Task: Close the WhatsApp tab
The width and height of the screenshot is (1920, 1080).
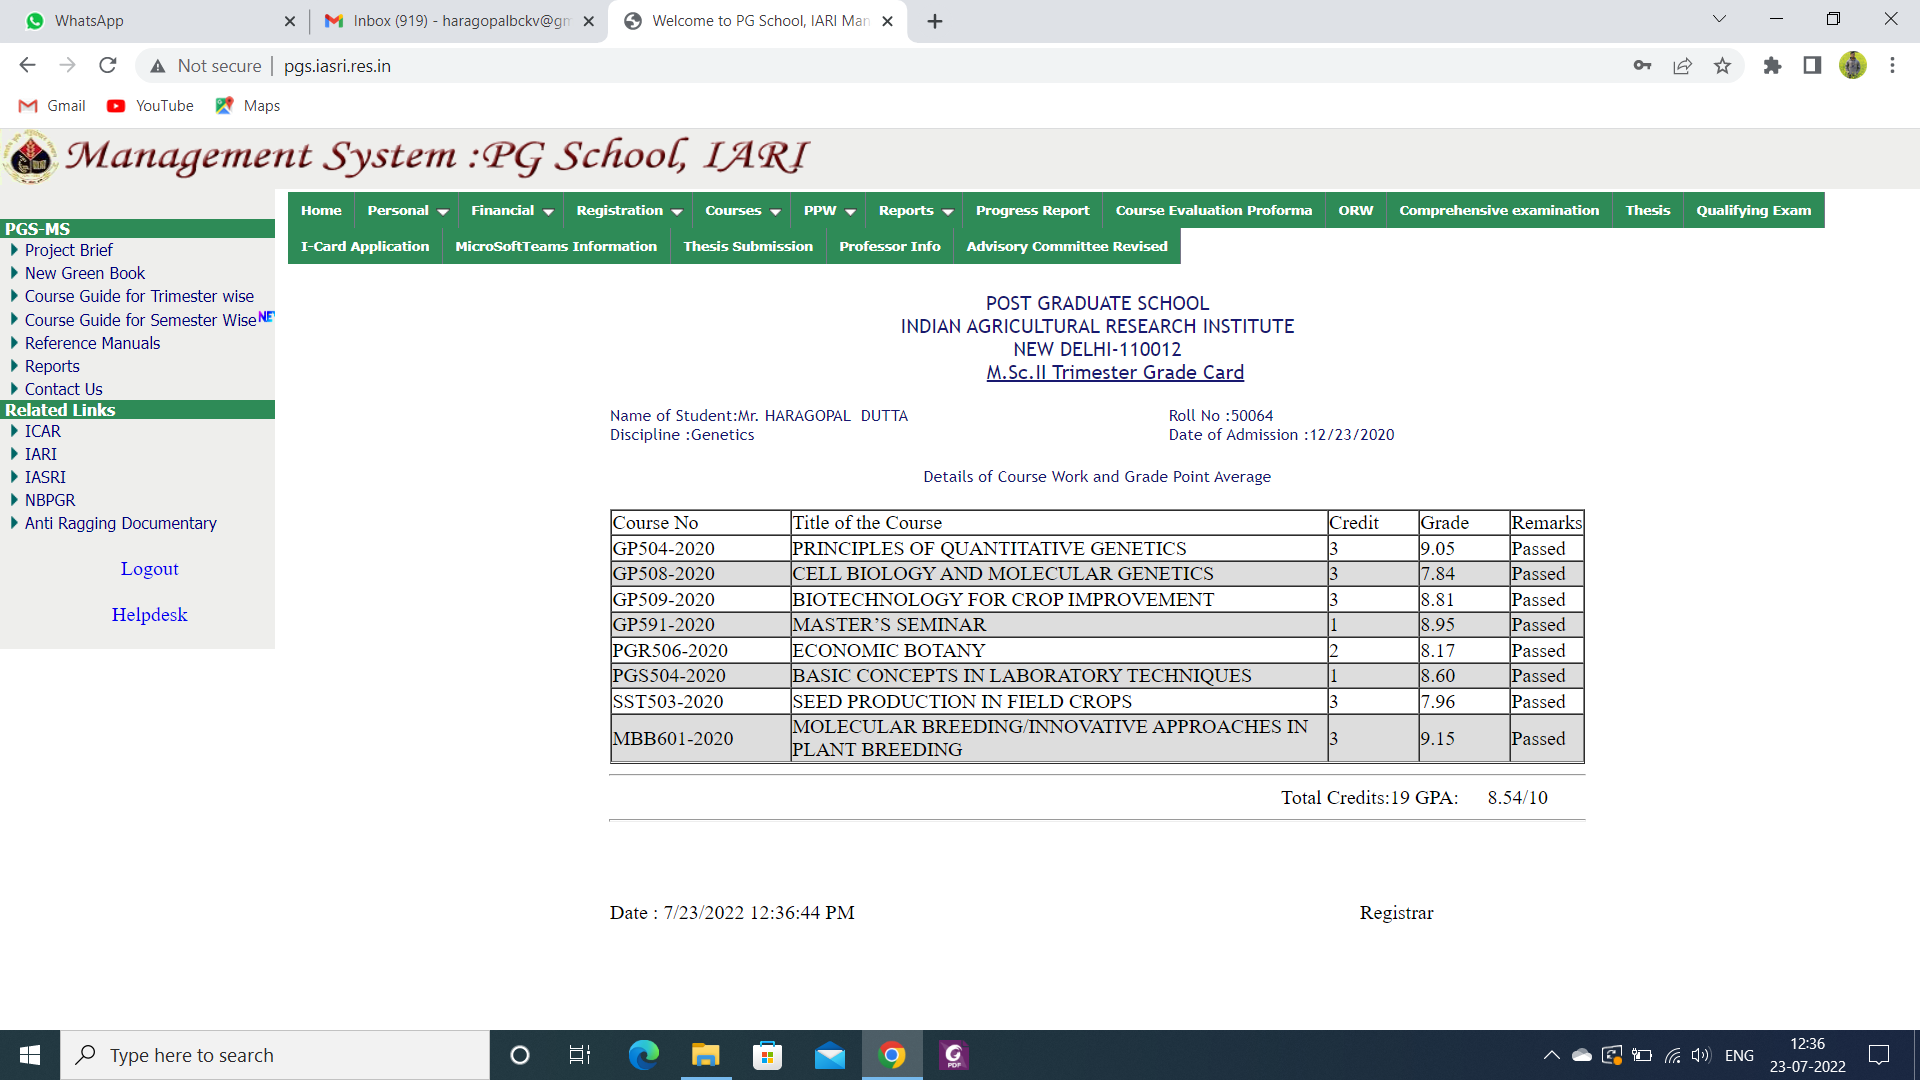Action: click(290, 21)
